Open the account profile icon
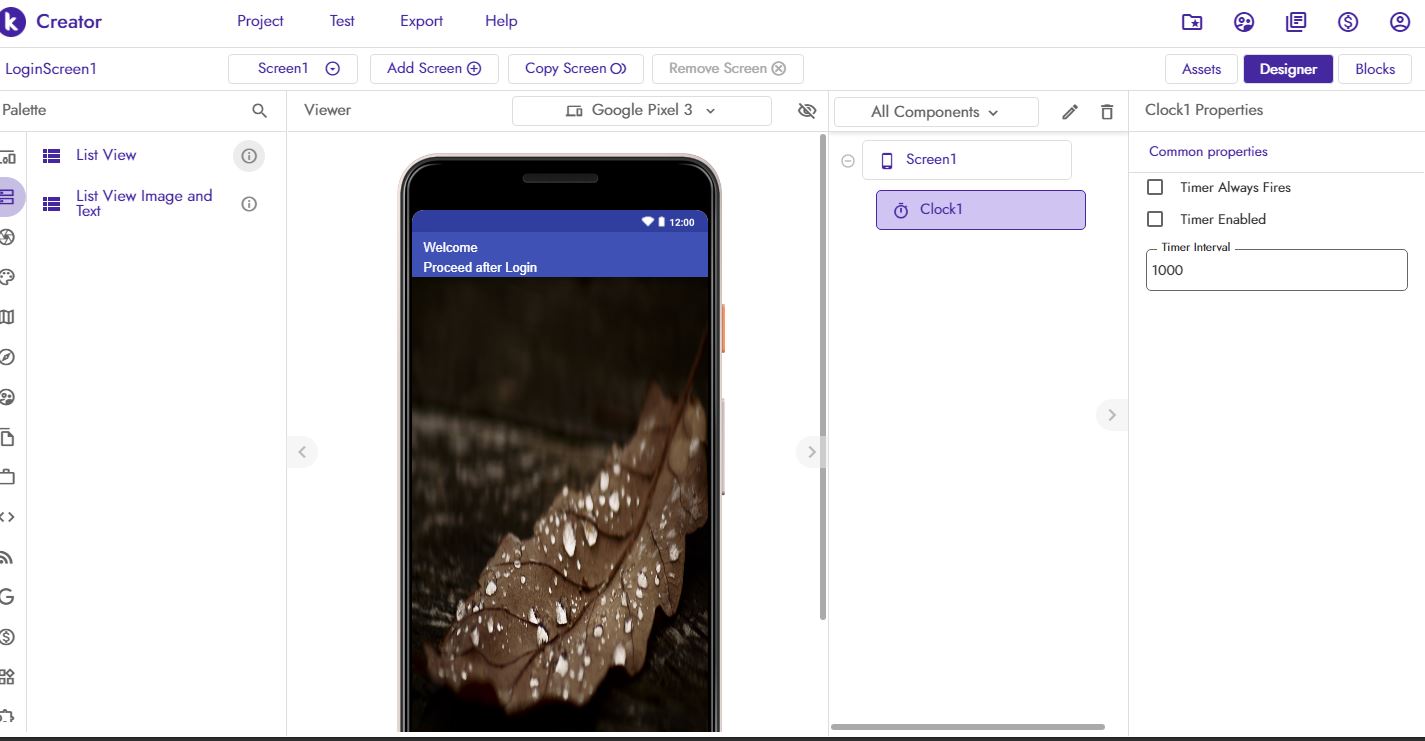The image size is (1425, 741). click(x=1400, y=22)
